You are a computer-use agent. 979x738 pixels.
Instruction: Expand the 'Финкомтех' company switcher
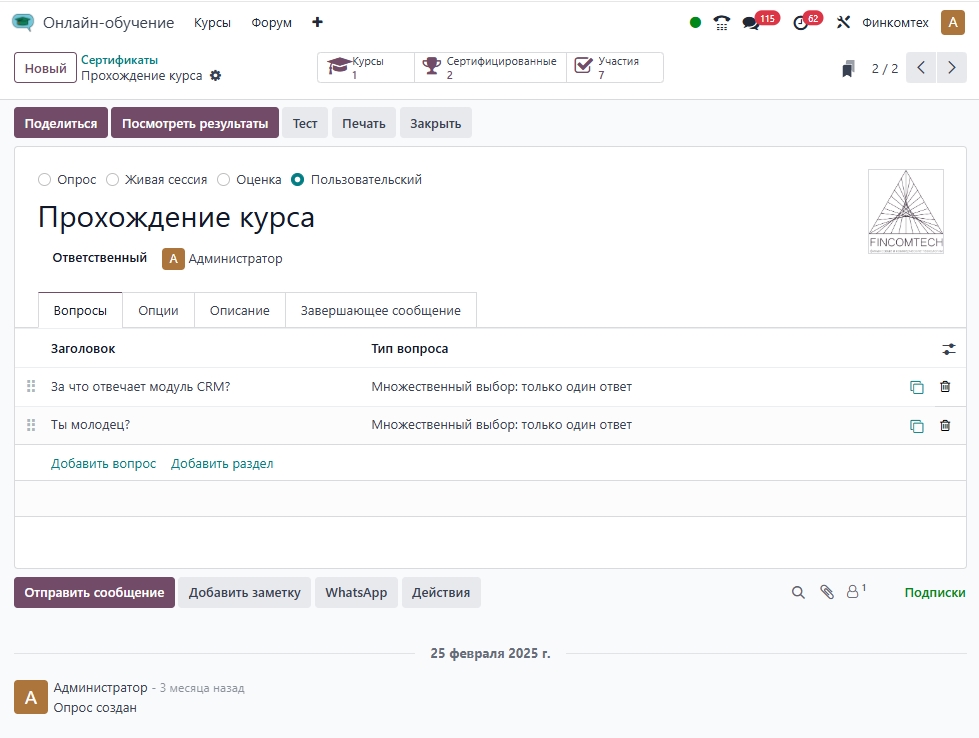click(x=895, y=23)
